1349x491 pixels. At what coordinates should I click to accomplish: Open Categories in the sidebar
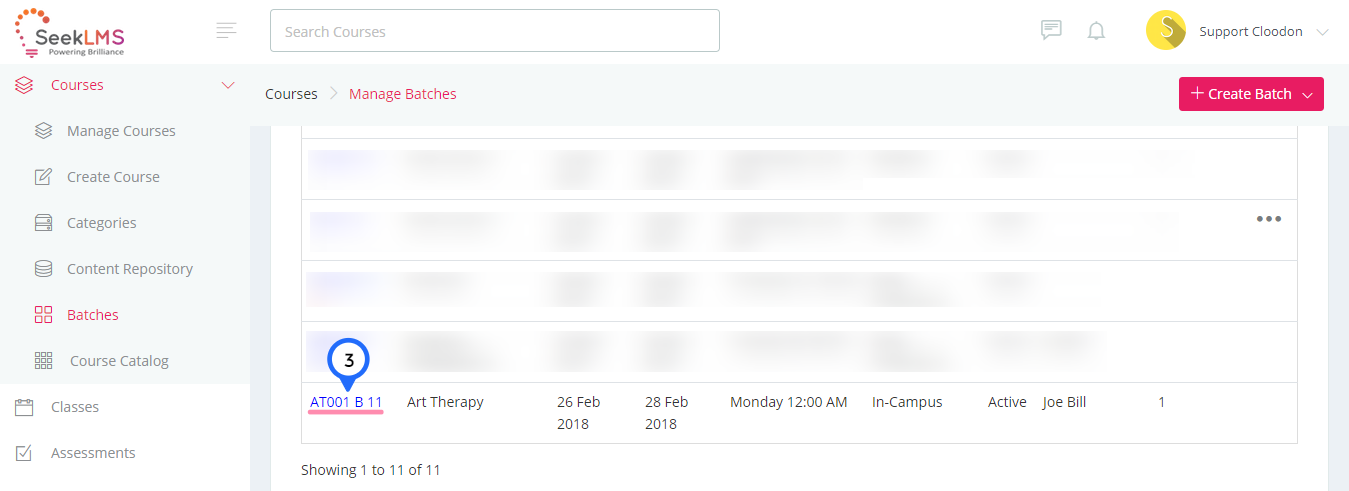pos(101,223)
